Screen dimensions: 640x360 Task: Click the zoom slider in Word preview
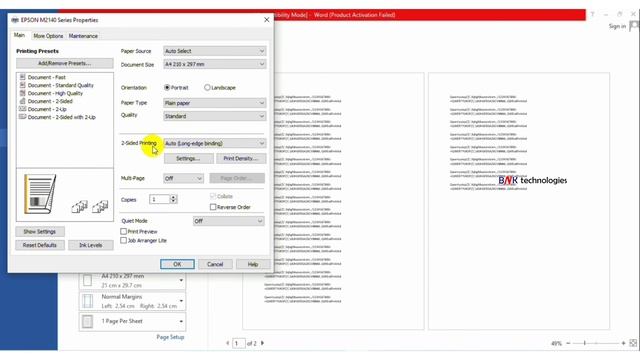coord(596,343)
